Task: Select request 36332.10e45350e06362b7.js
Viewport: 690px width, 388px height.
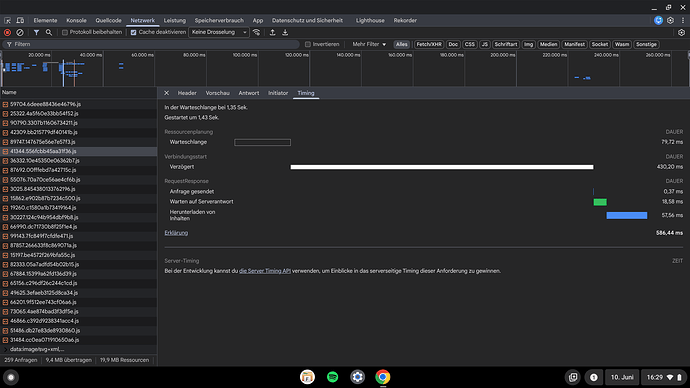Action: 78,161
